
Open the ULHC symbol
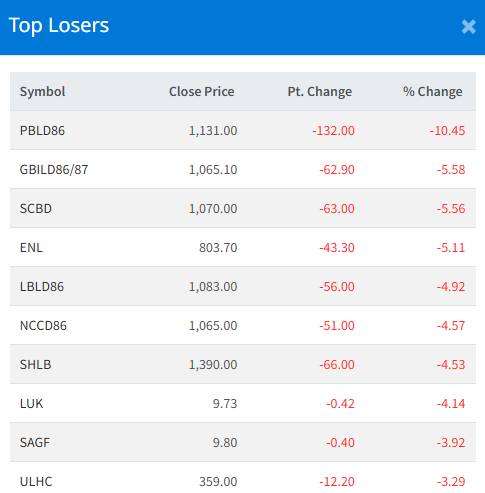(x=36, y=481)
